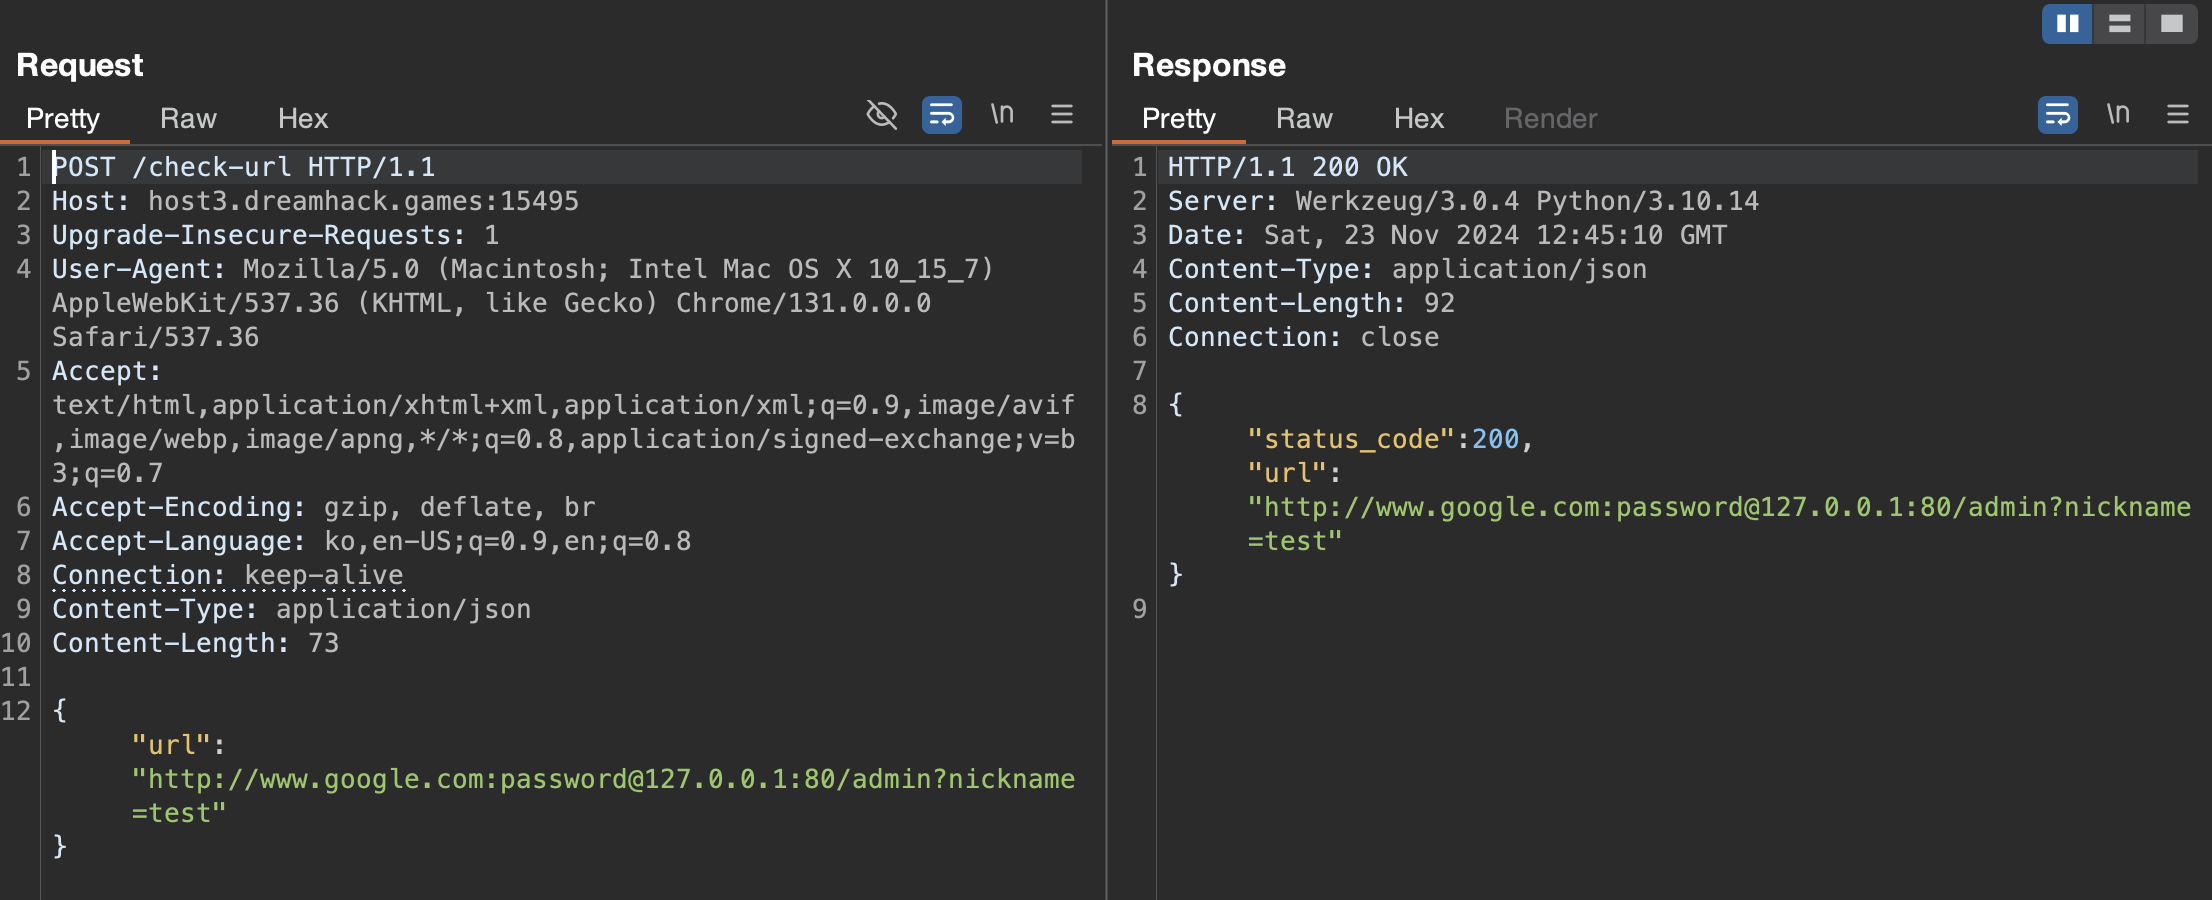Image resolution: width=2212 pixels, height=900 pixels.
Task: Click the Accept: header label in Request
Action: pos(106,371)
